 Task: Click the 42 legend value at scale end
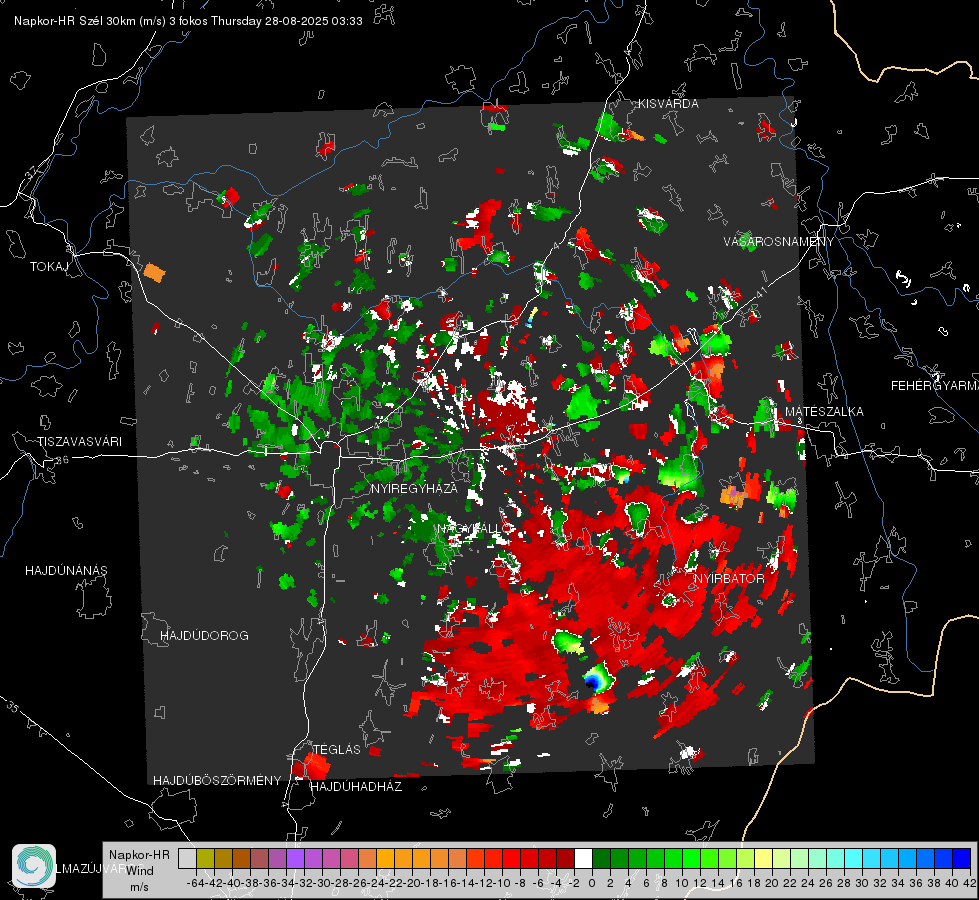point(969,883)
